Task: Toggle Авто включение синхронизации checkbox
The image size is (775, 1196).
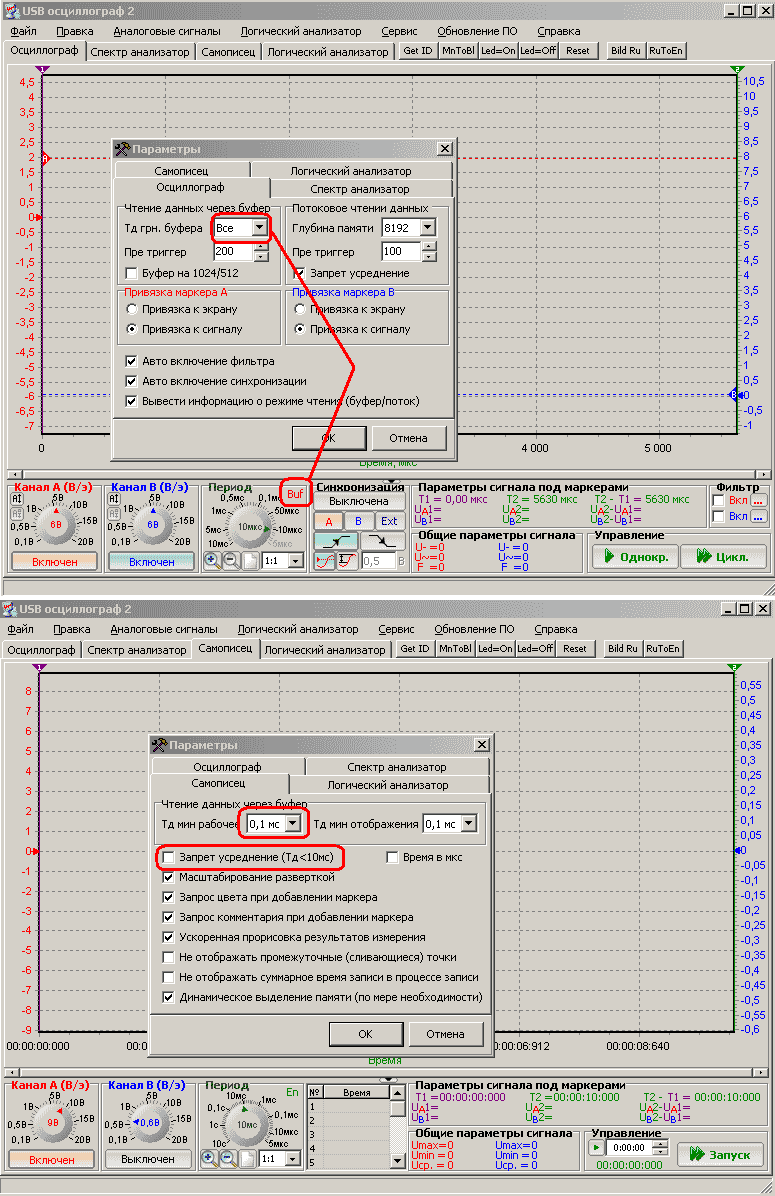Action: pos(131,381)
